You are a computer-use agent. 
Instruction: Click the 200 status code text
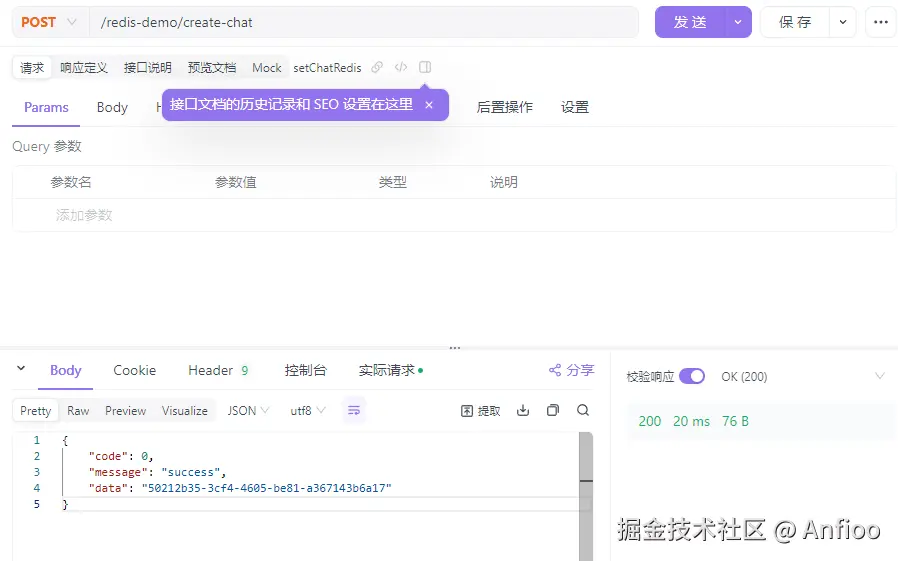tap(649, 421)
